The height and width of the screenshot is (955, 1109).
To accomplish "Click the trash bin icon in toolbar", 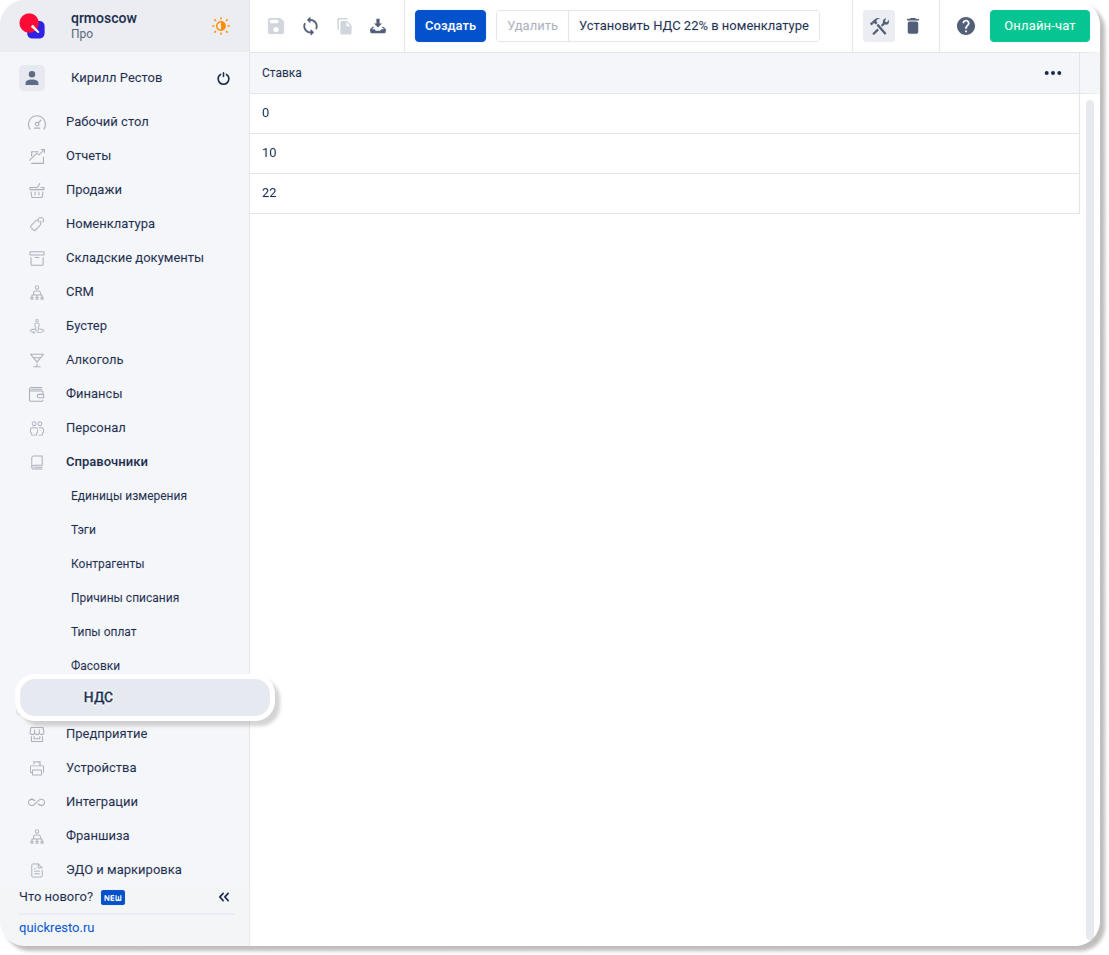I will [913, 26].
